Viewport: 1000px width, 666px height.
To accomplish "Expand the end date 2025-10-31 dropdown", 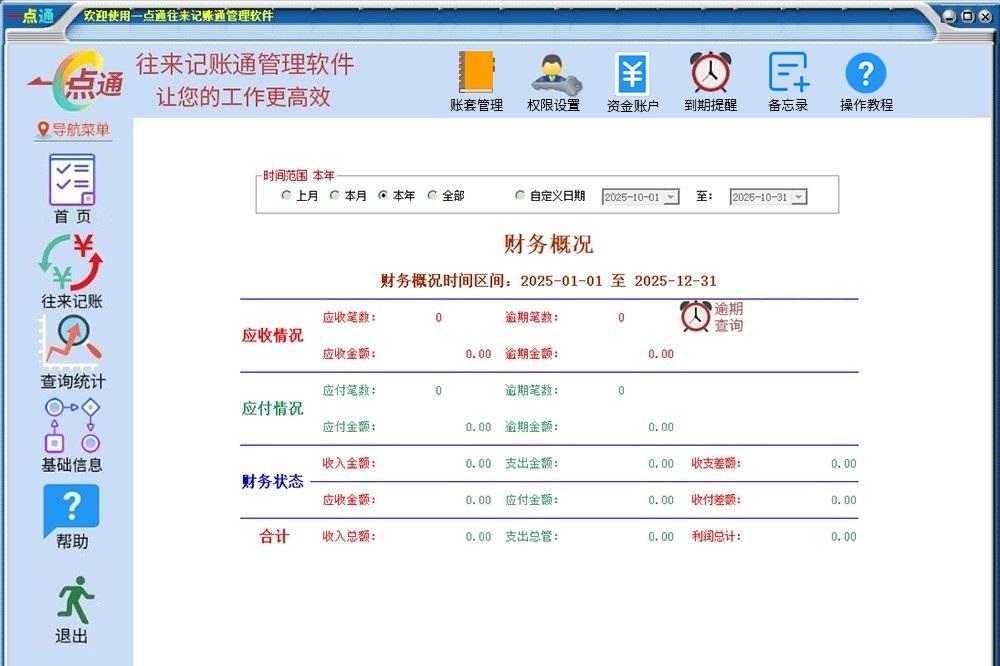I will pos(798,198).
